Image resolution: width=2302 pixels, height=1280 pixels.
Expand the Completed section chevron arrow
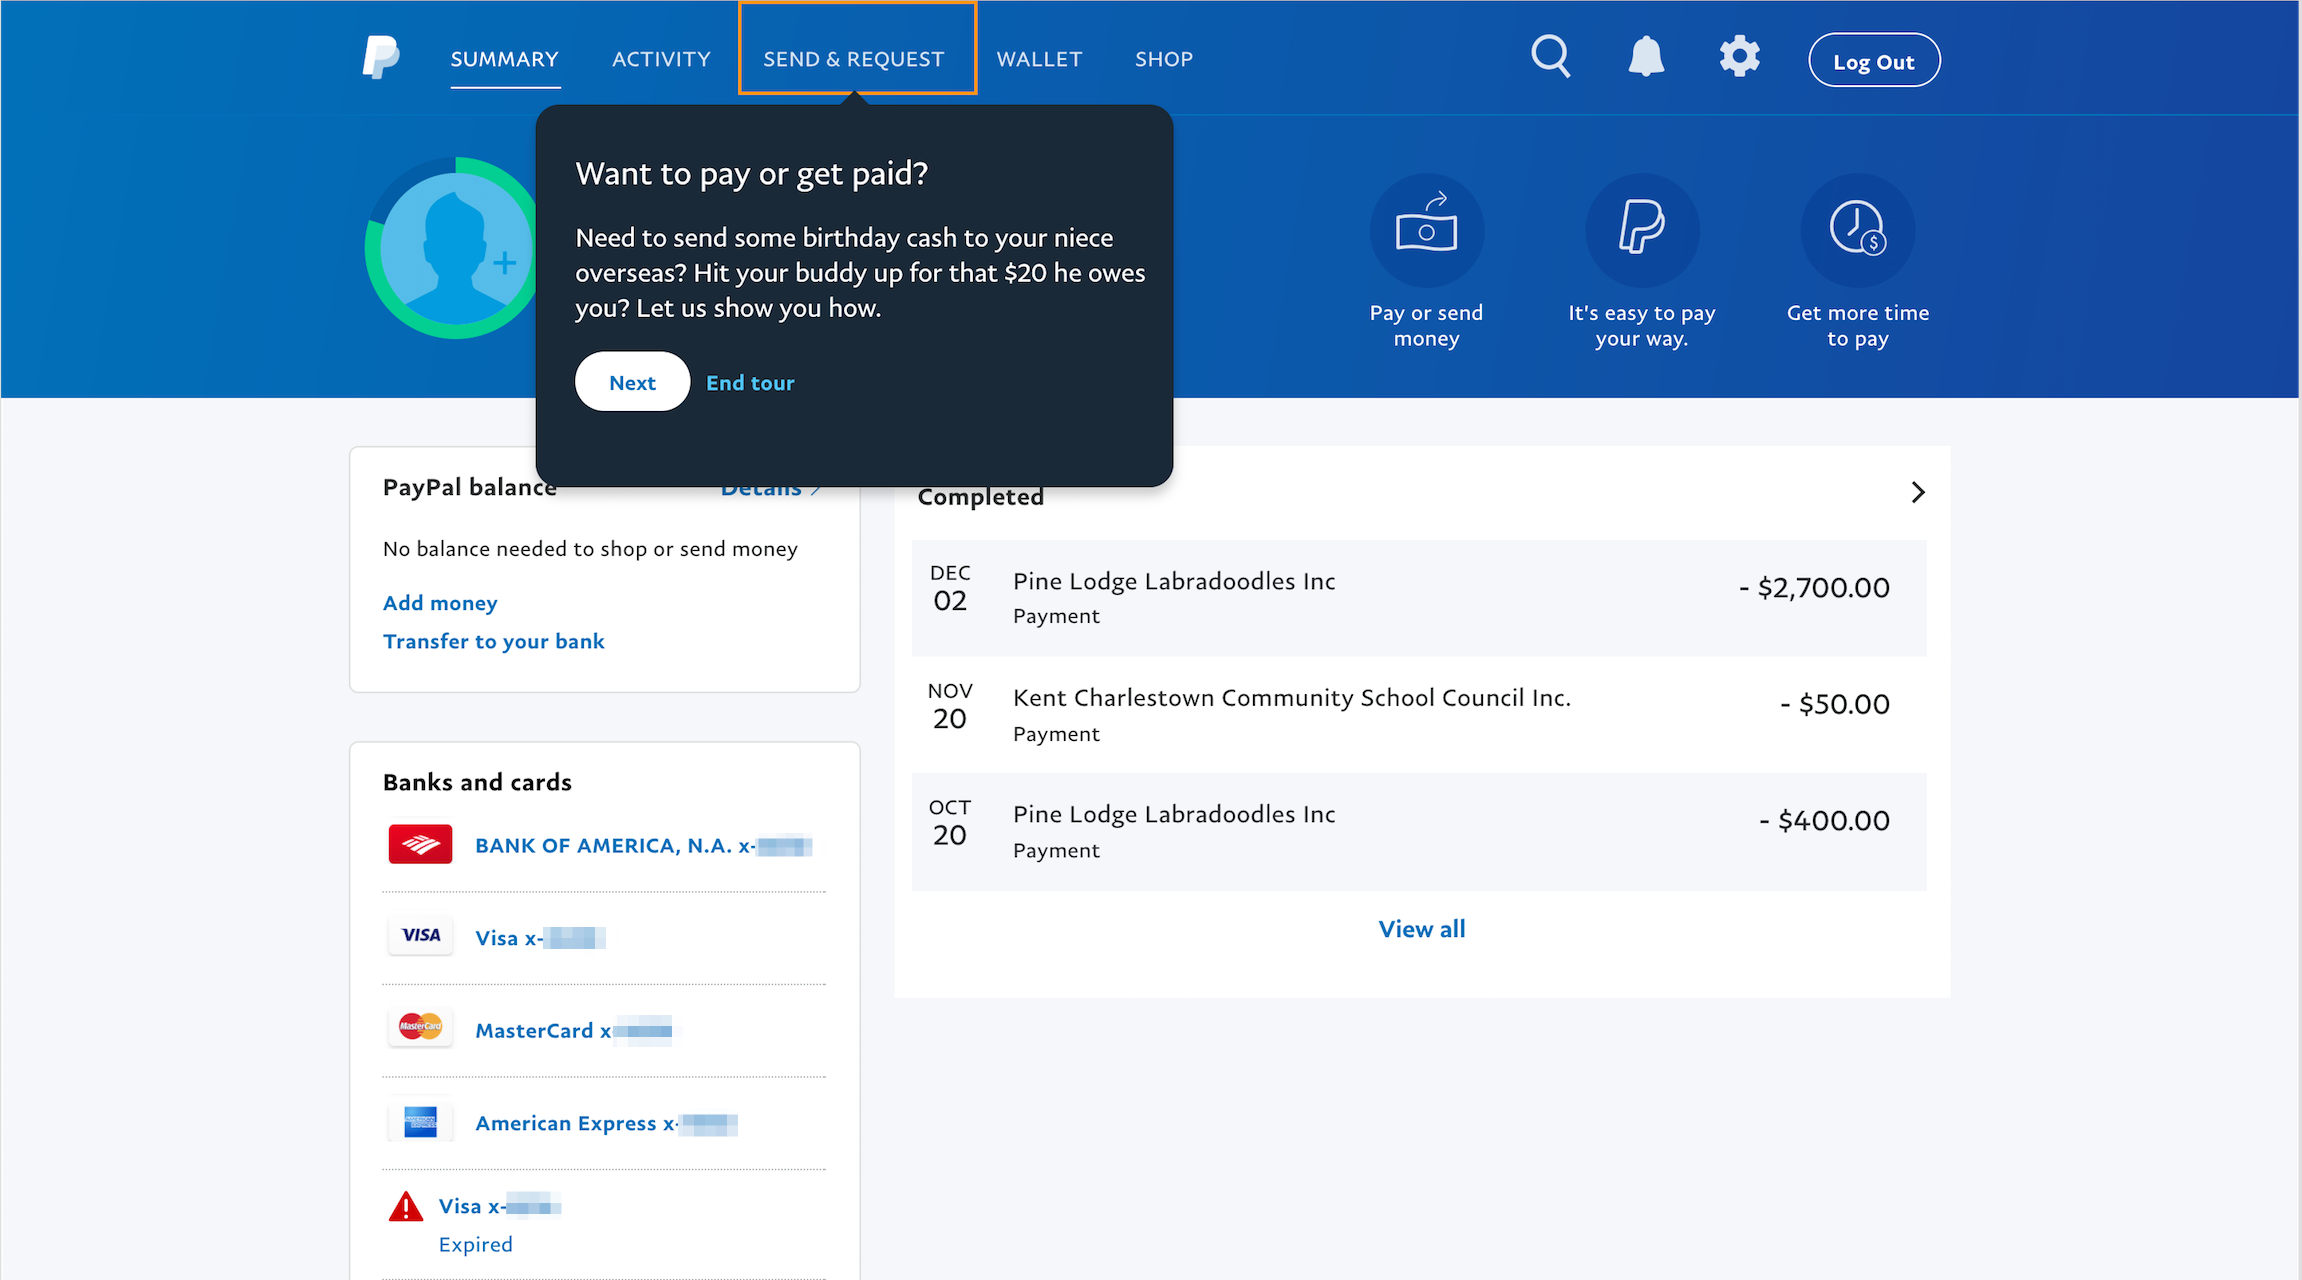tap(1918, 492)
